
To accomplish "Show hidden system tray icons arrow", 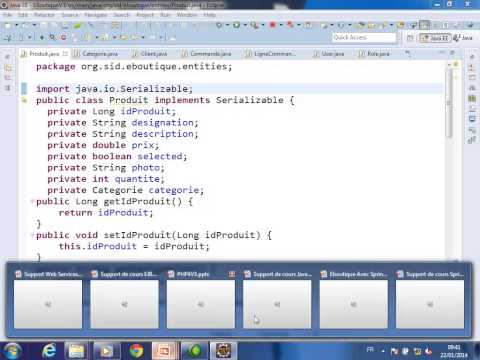I will click(383, 351).
